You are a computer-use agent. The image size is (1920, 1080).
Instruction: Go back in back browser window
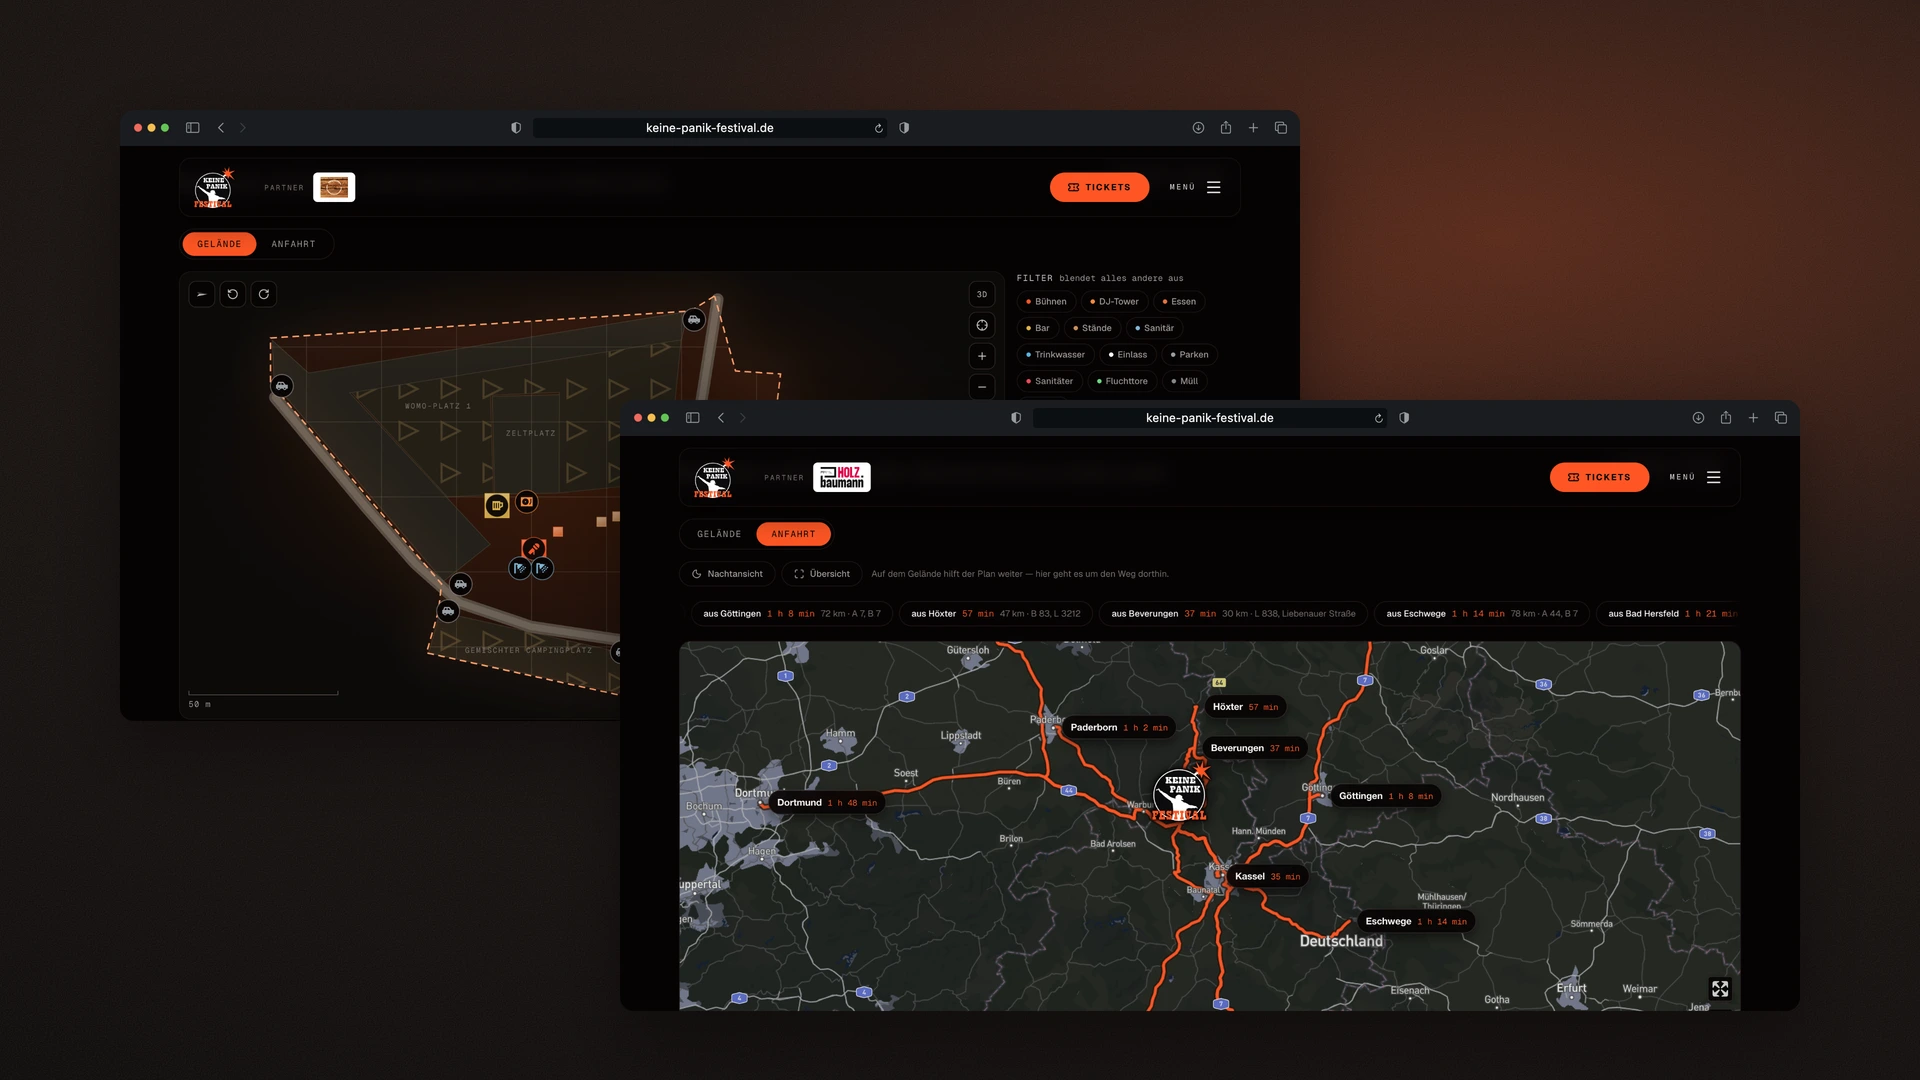tap(221, 128)
